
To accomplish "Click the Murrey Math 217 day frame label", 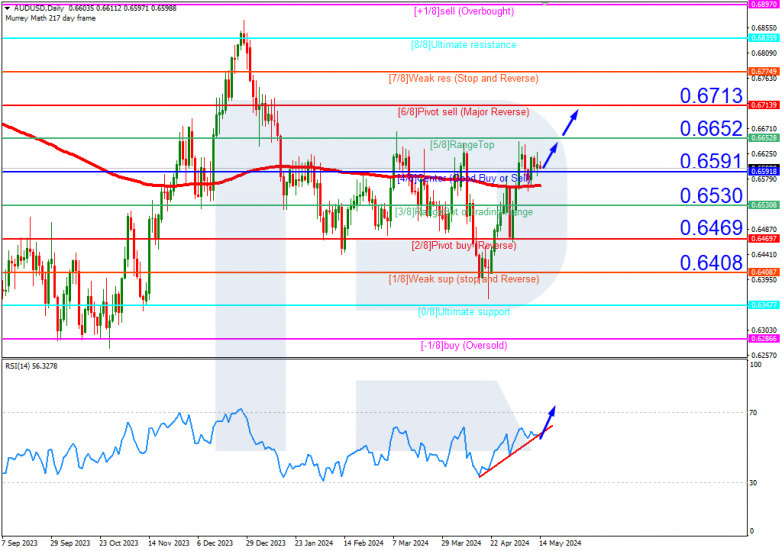I will [50, 18].
